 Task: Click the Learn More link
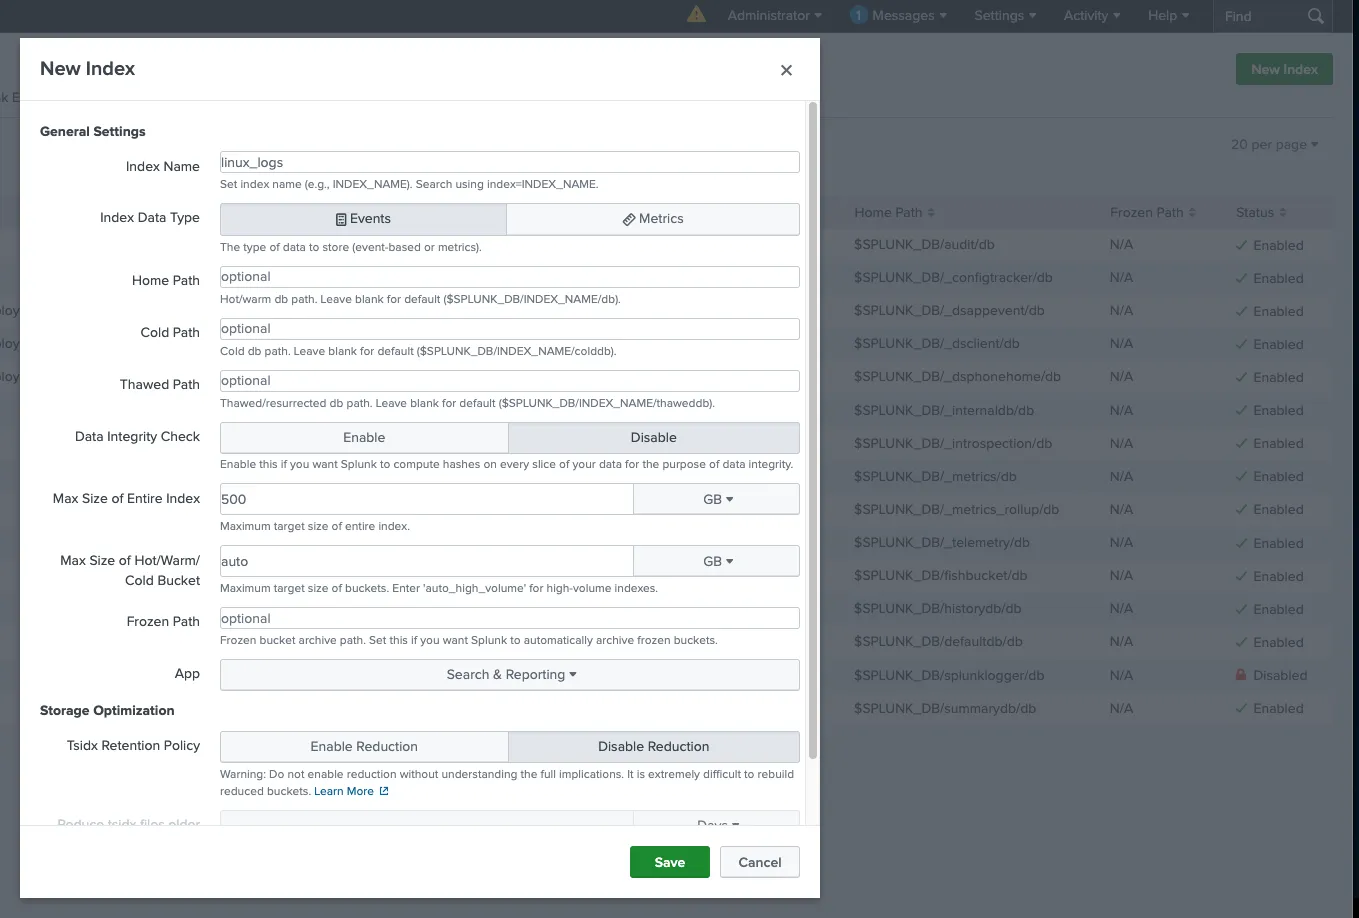[x=343, y=791]
